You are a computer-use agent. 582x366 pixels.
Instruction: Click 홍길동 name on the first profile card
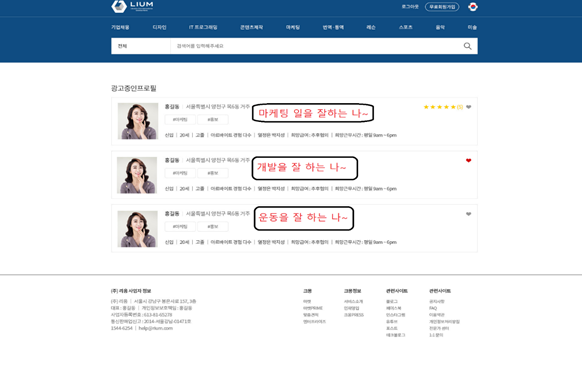172,107
